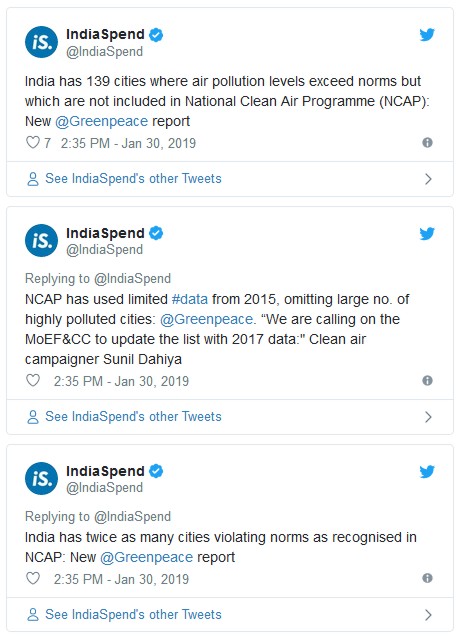Click the Twitter bird icon in third tweet
The image size is (460, 640).
(x=427, y=472)
